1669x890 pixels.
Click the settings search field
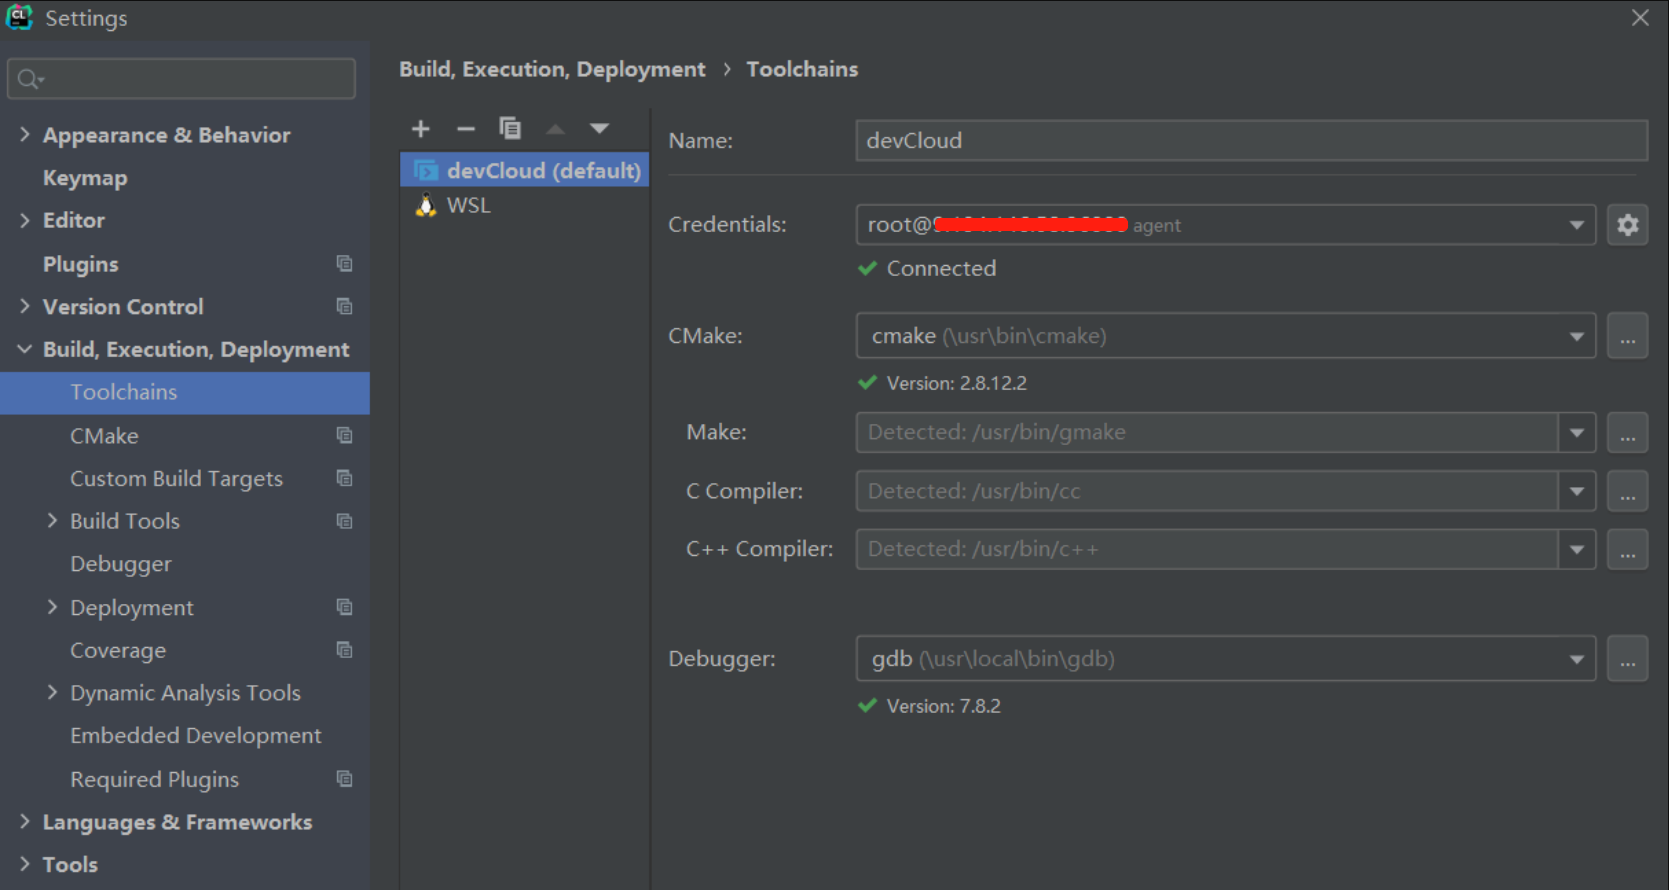[181, 79]
